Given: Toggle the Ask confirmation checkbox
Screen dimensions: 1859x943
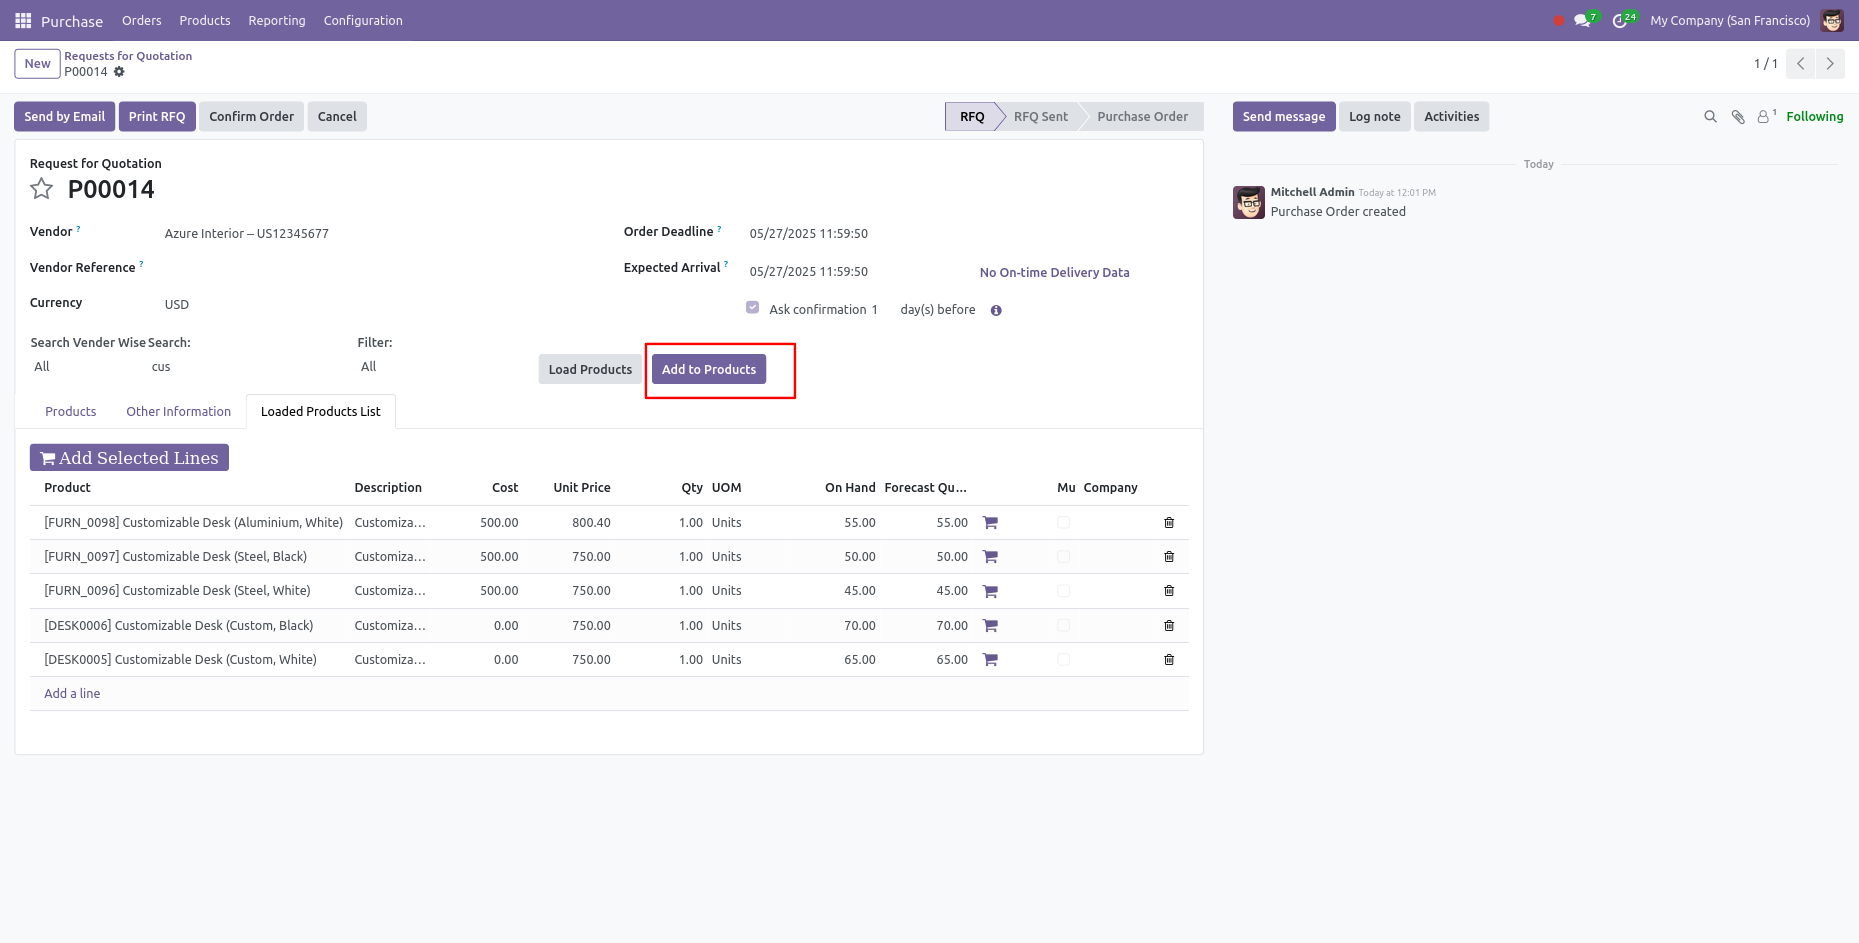Looking at the screenshot, I should pos(752,308).
